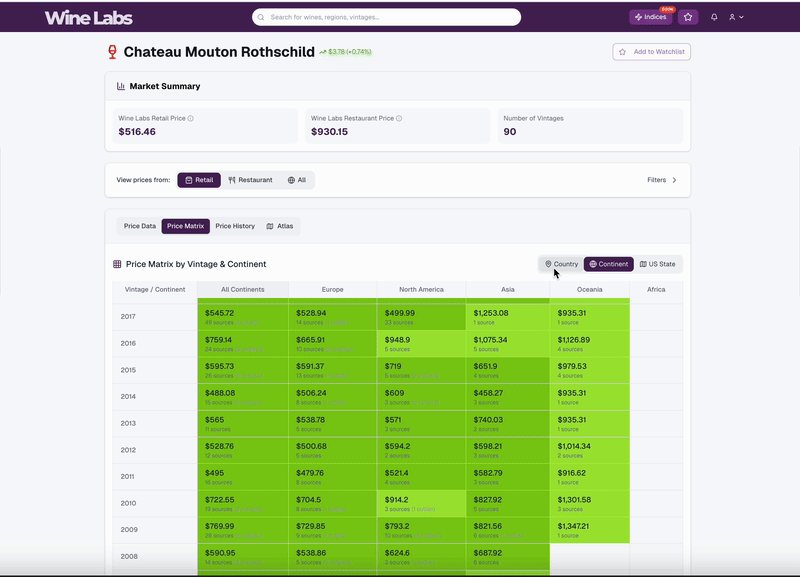Click the 2016 vintage row label
This screenshot has height=577, width=800.
pyautogui.click(x=128, y=343)
